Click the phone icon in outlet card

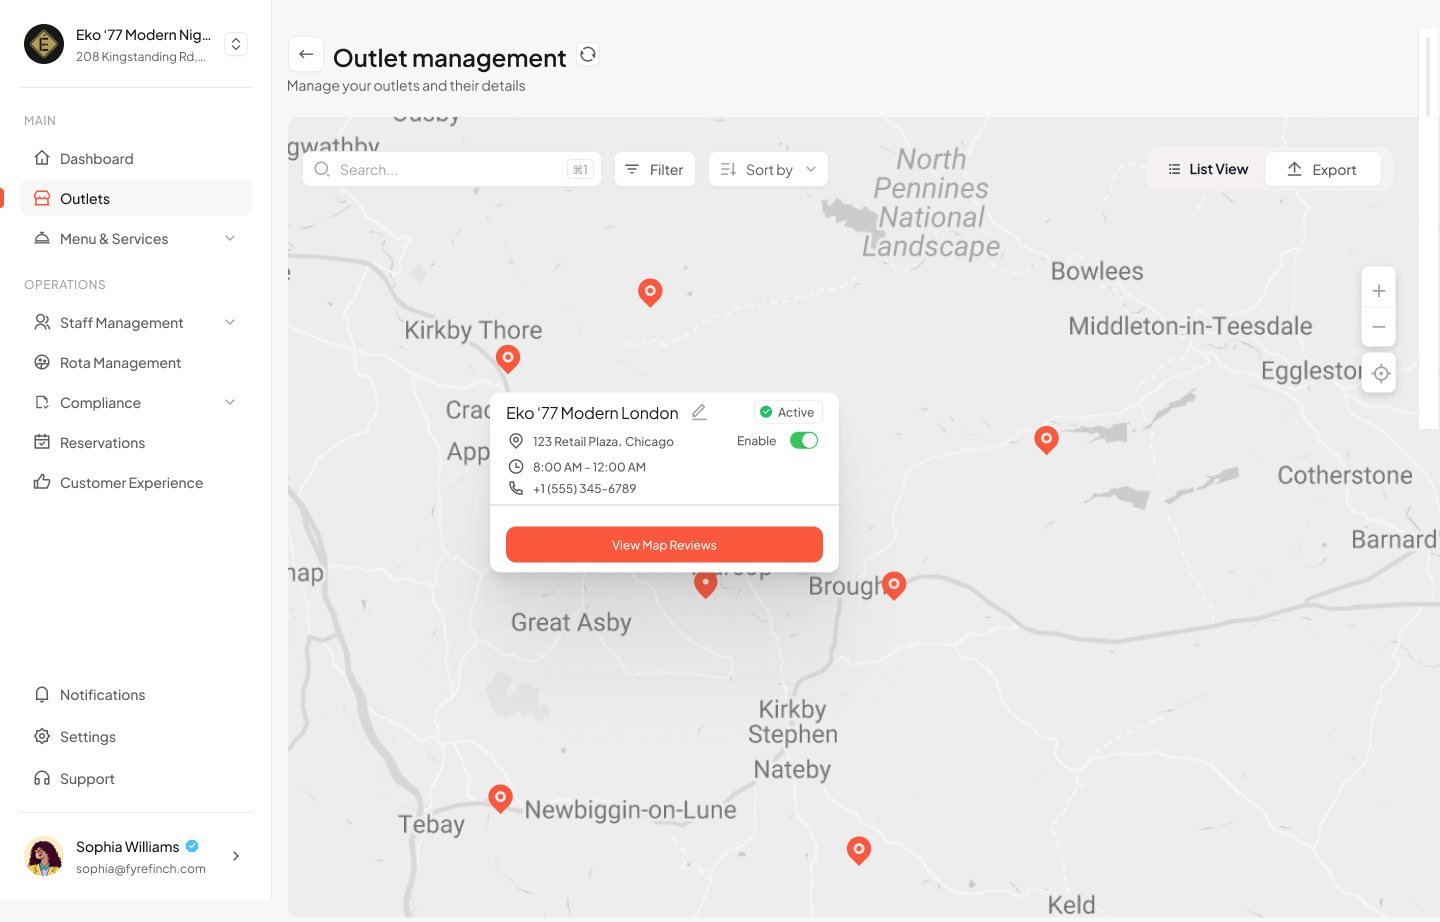[516, 488]
